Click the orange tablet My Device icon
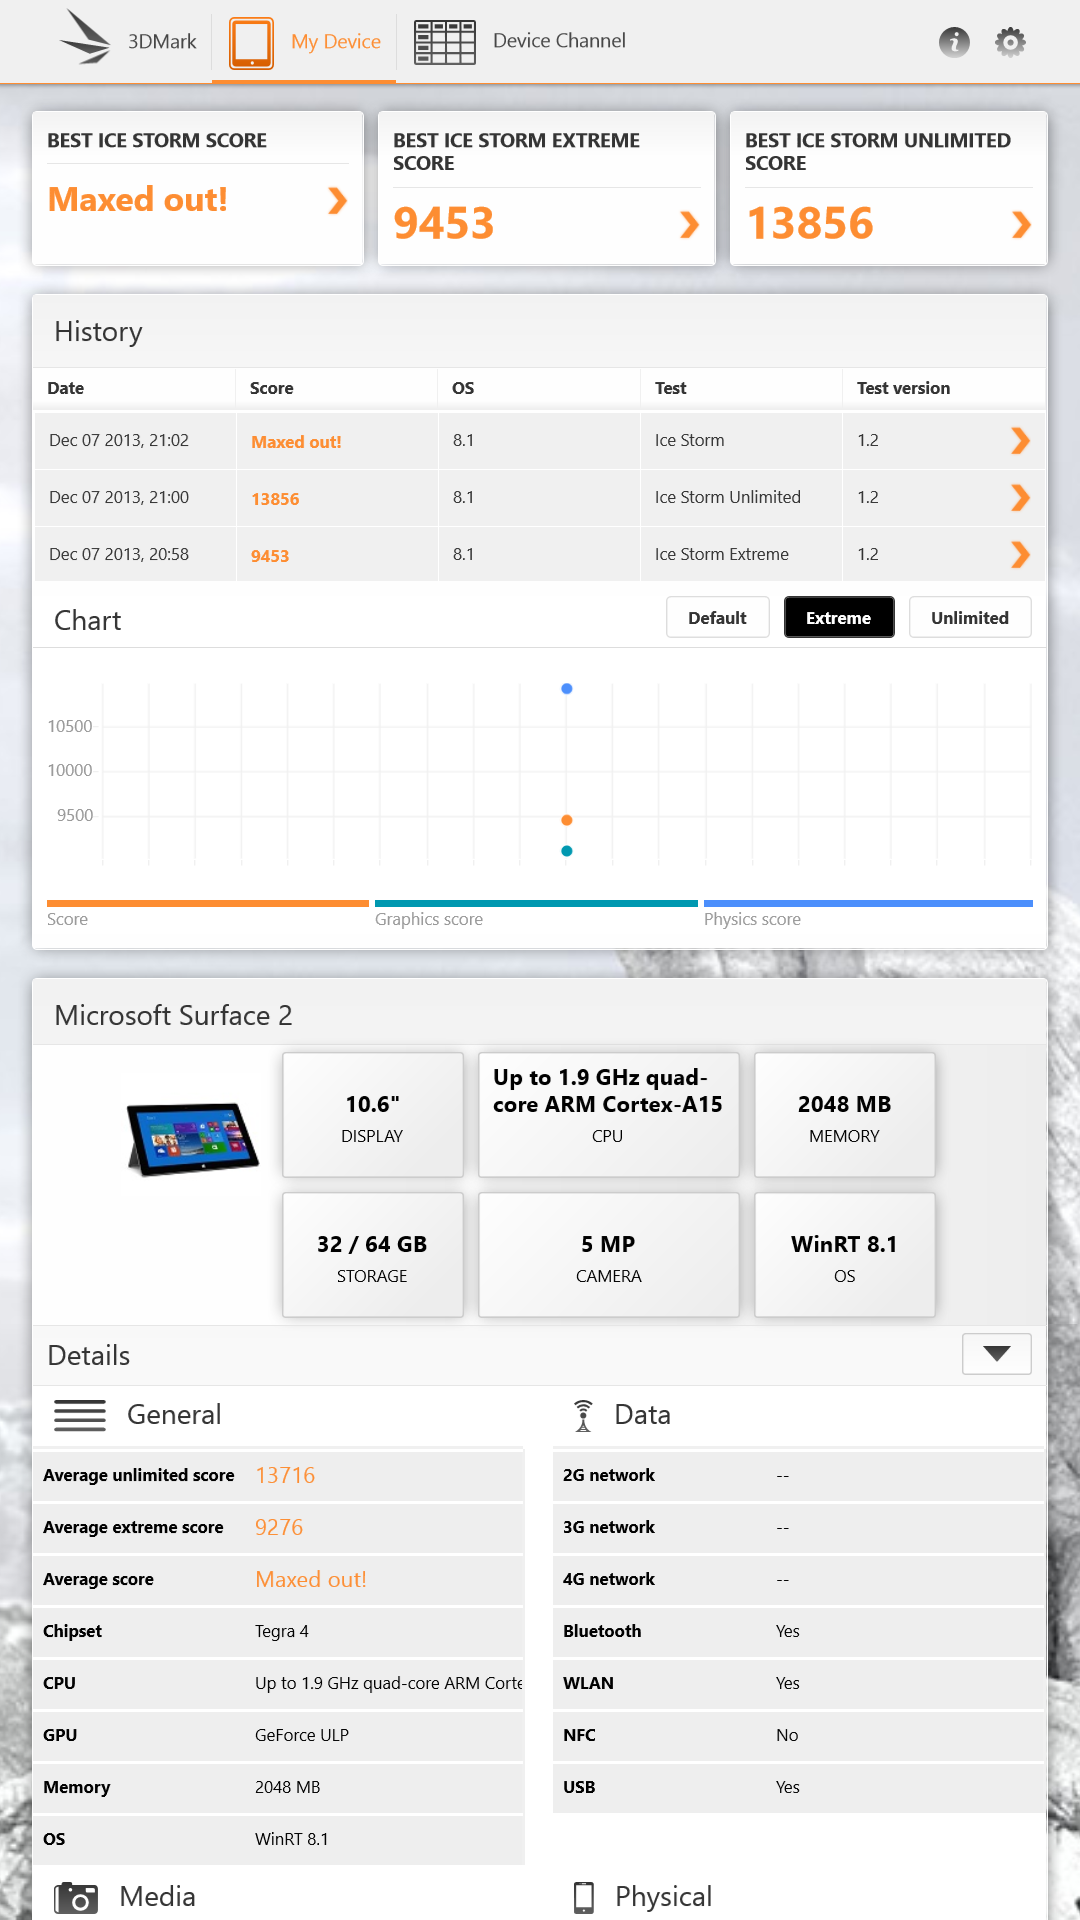Viewport: 1080px width, 1920px height. [x=251, y=42]
